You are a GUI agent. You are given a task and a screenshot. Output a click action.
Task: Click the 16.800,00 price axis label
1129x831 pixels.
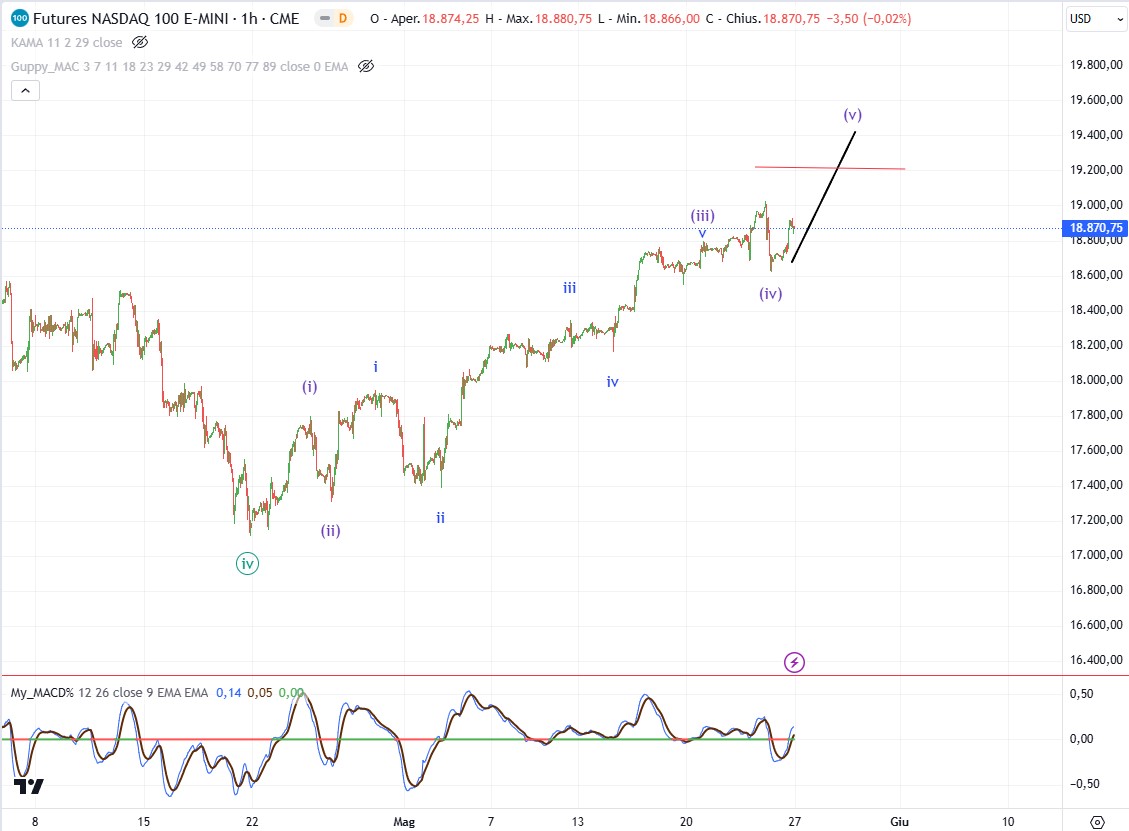pyautogui.click(x=1096, y=589)
